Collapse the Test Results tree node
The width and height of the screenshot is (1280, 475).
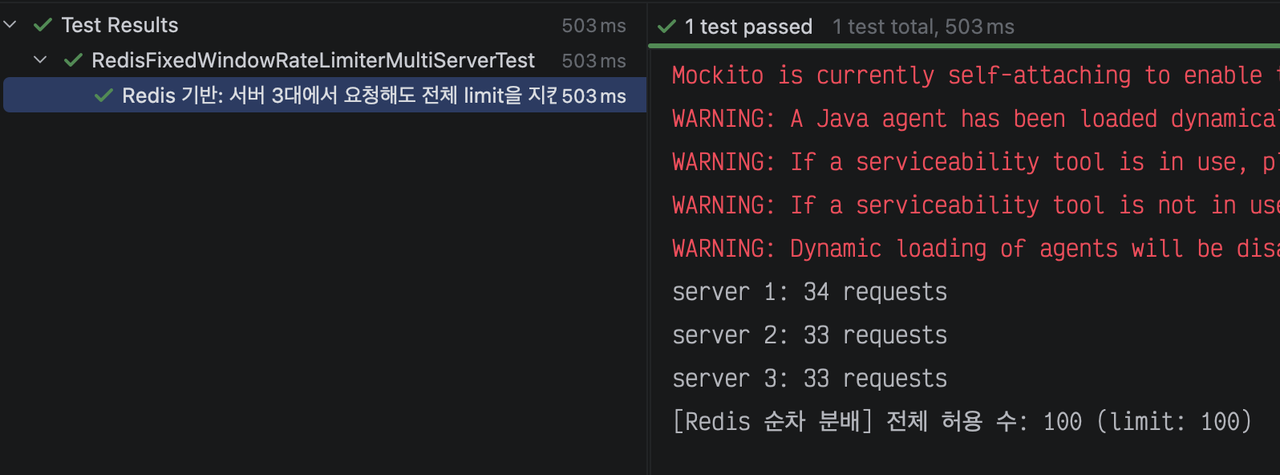pyautogui.click(x=10, y=25)
